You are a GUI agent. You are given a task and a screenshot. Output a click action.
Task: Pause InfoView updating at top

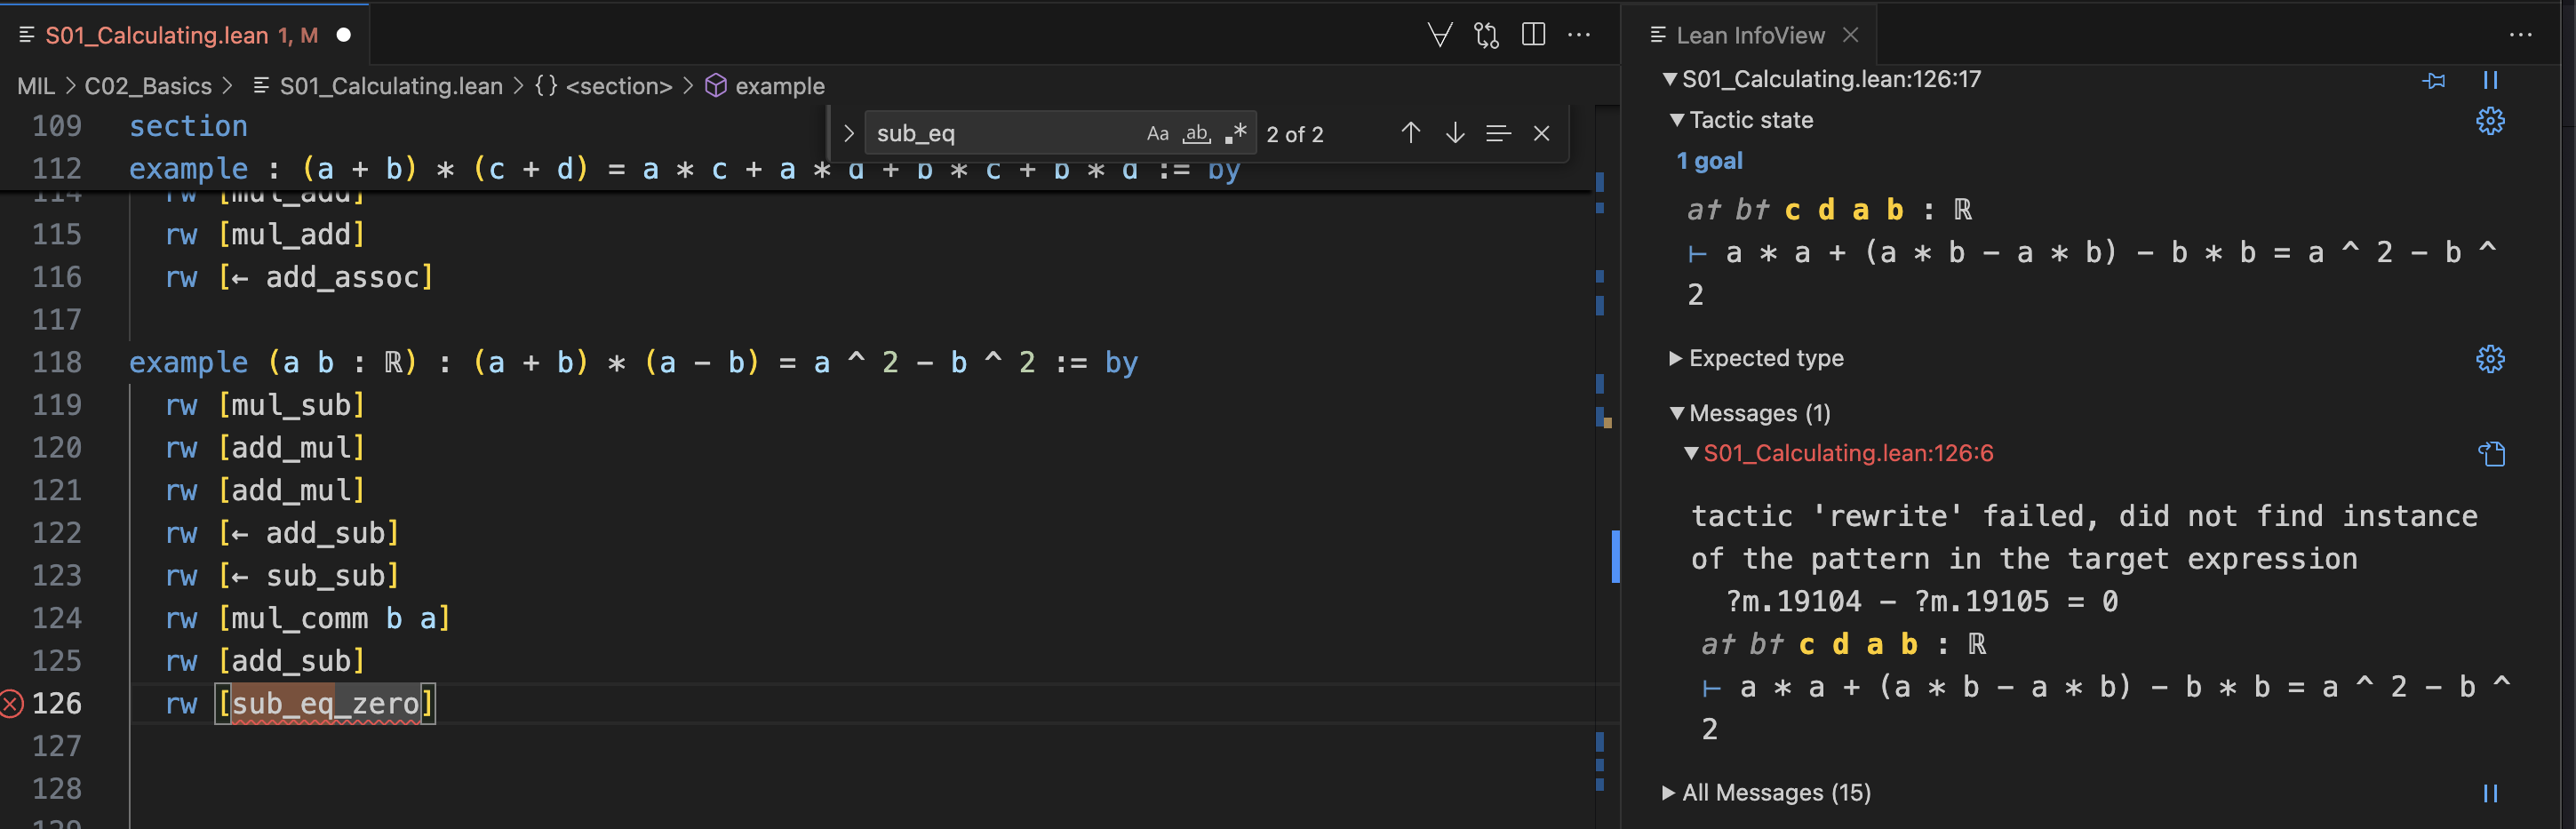point(2491,80)
